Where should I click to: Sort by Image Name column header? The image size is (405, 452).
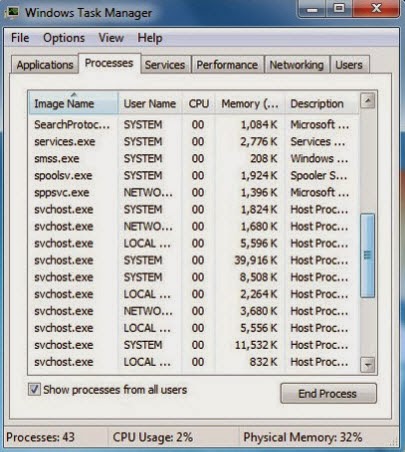[x=73, y=104]
